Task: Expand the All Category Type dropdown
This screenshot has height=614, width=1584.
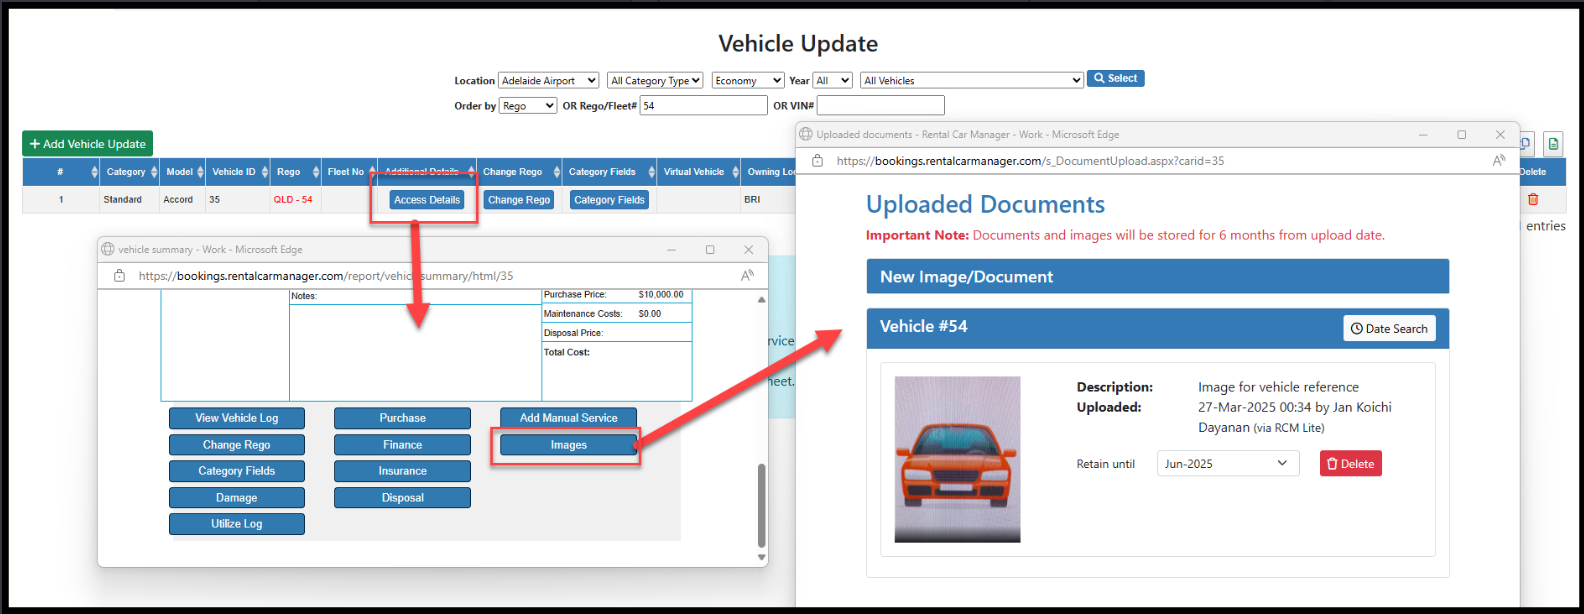Action: [655, 81]
